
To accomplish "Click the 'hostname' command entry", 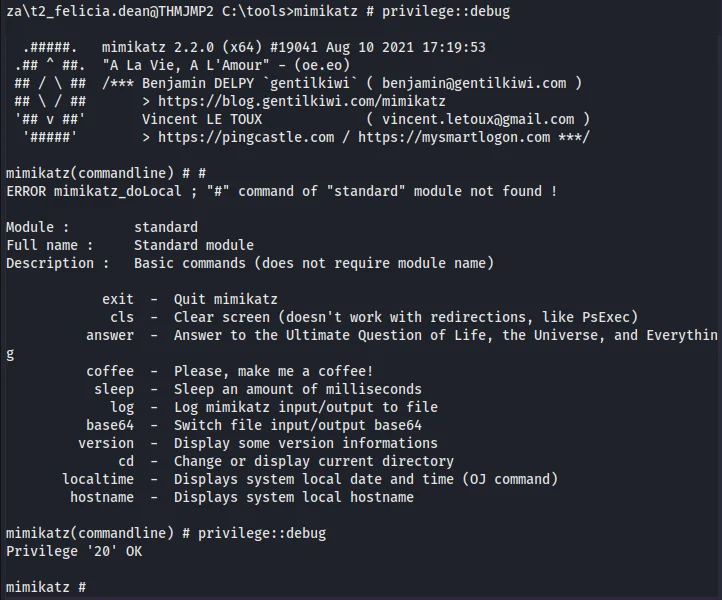I will pos(102,497).
